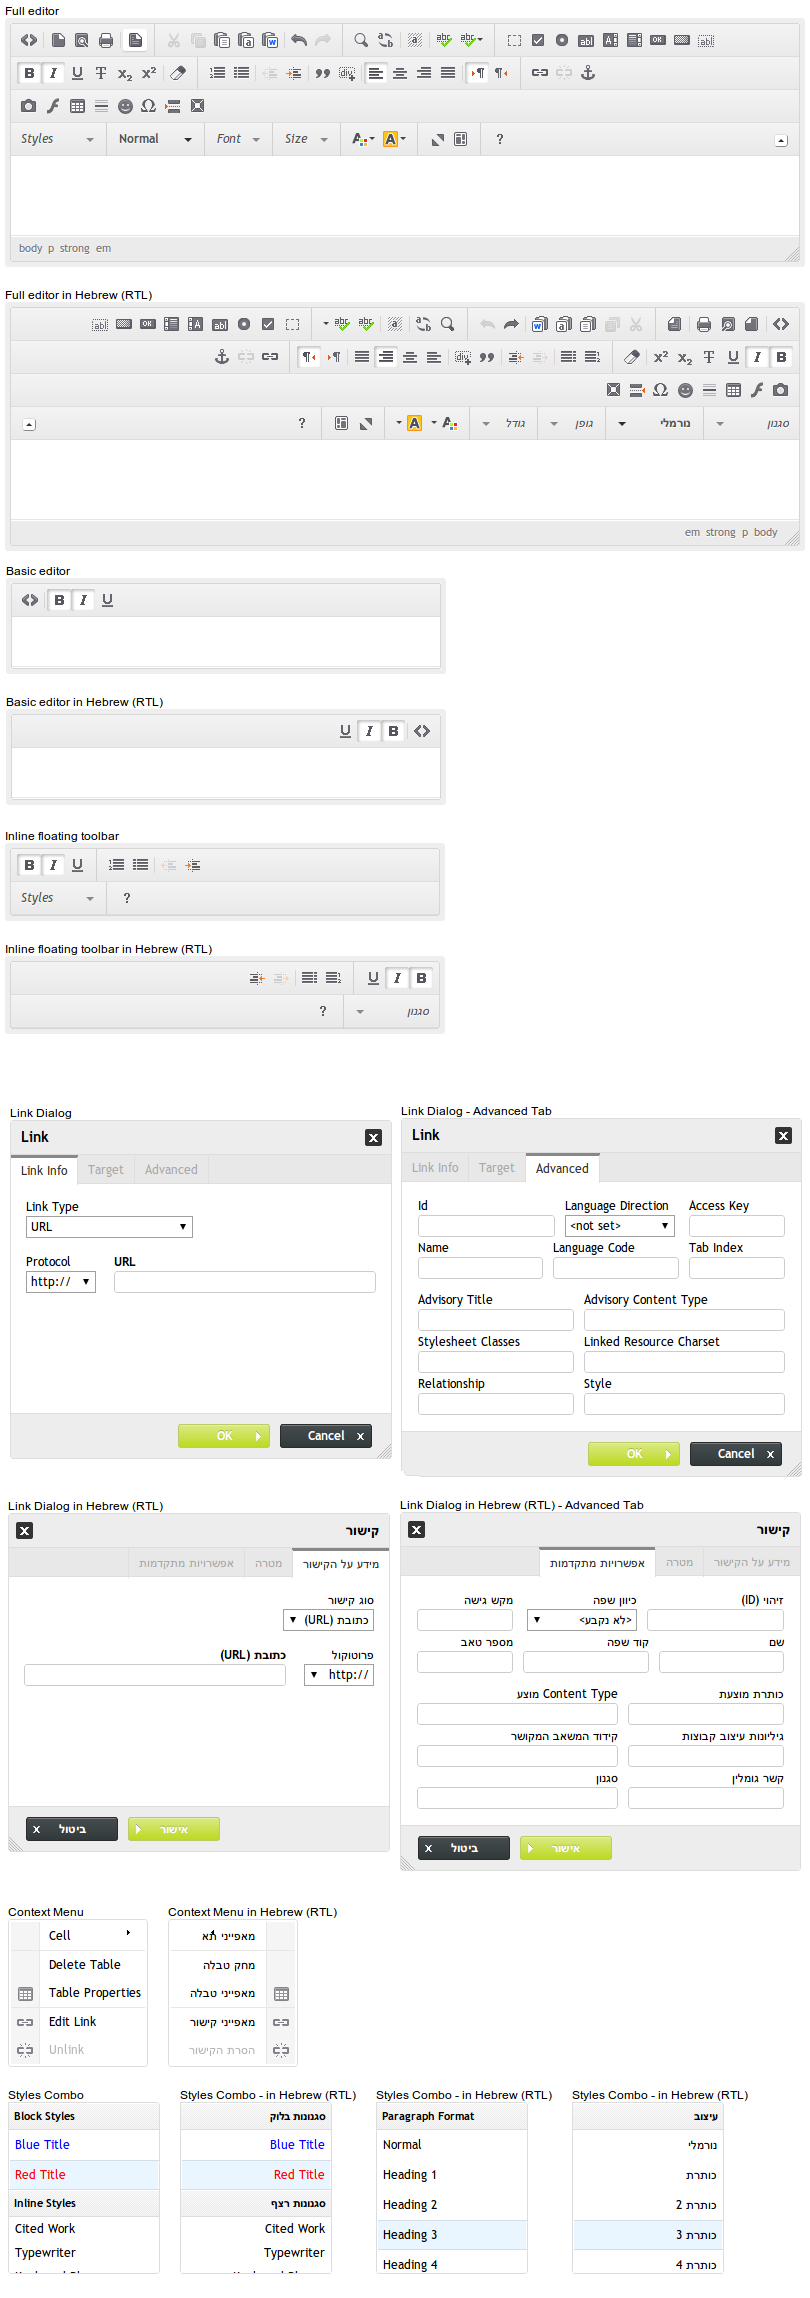This screenshot has height=2298, width=810.
Task: Click the Anchor icon in English full editor
Action: (x=588, y=73)
